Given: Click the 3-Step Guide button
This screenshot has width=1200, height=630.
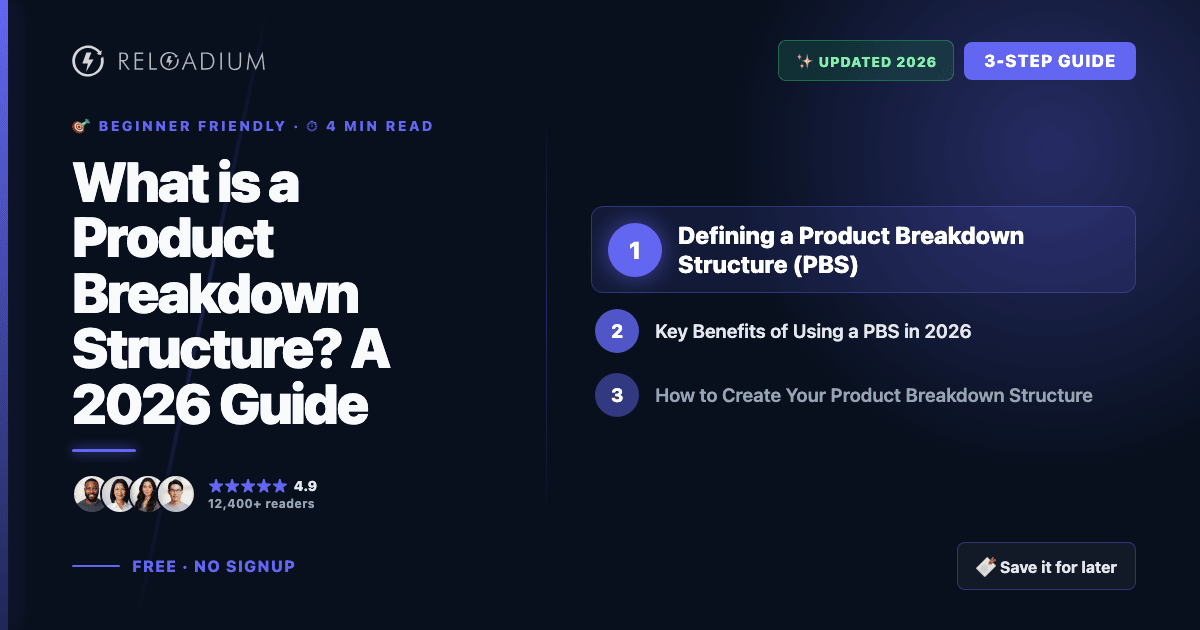Looking at the screenshot, I should (x=1050, y=61).
